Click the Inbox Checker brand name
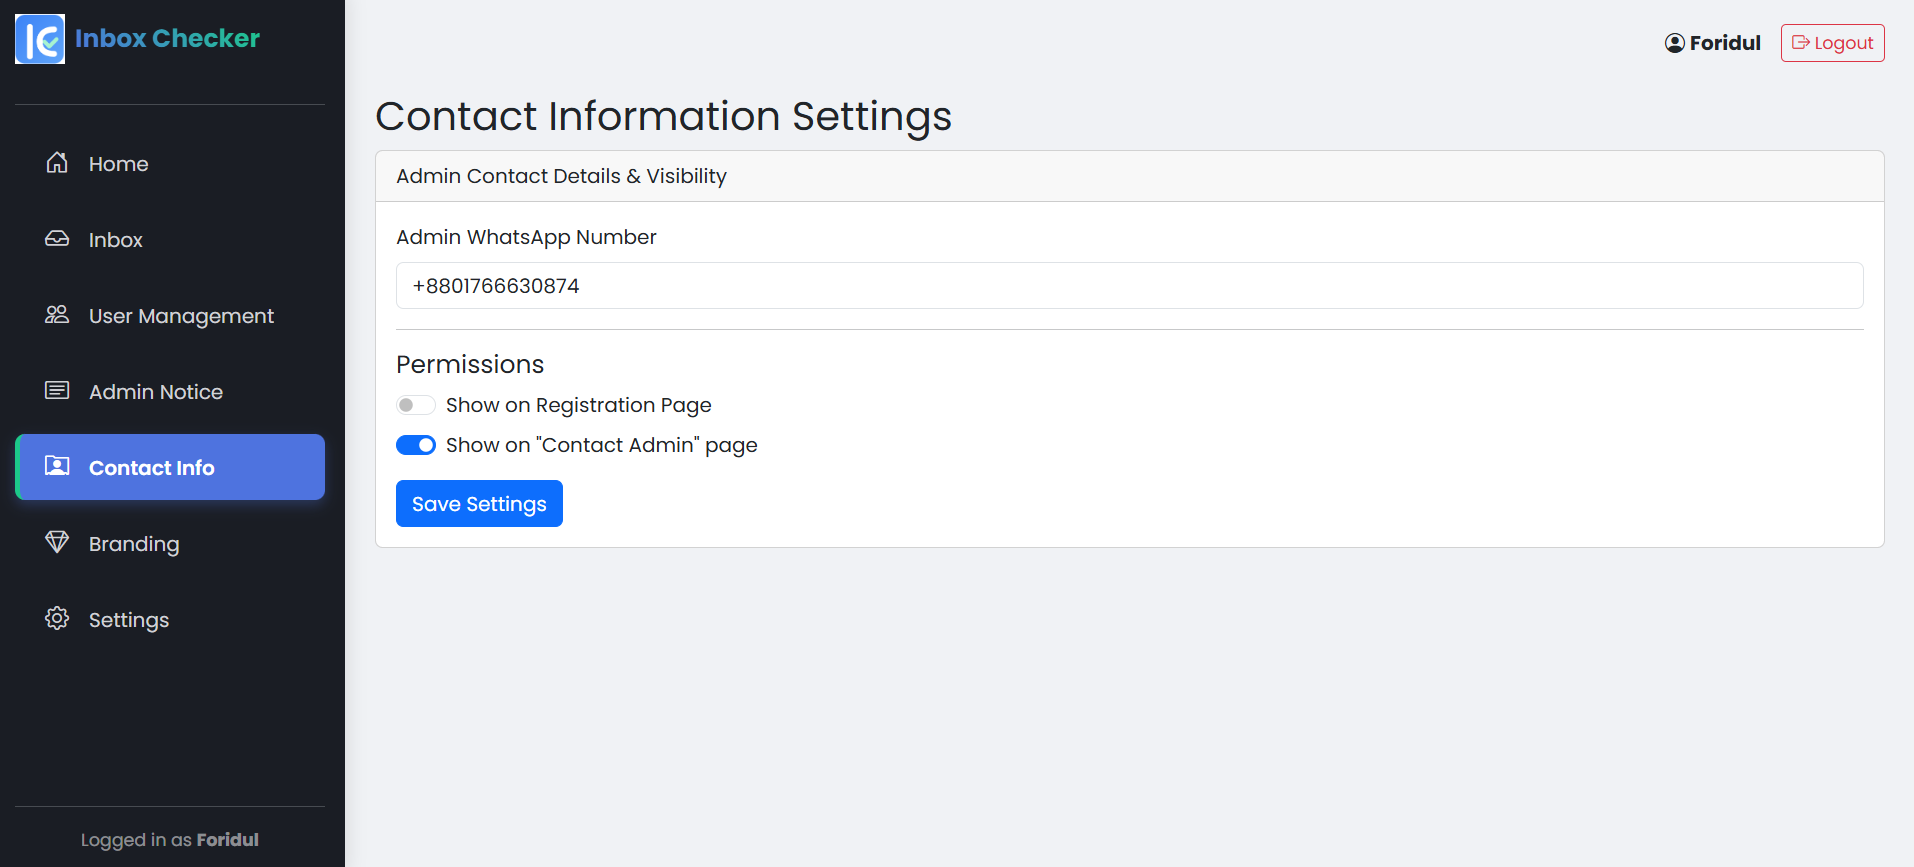This screenshot has width=1914, height=867. 167,38
